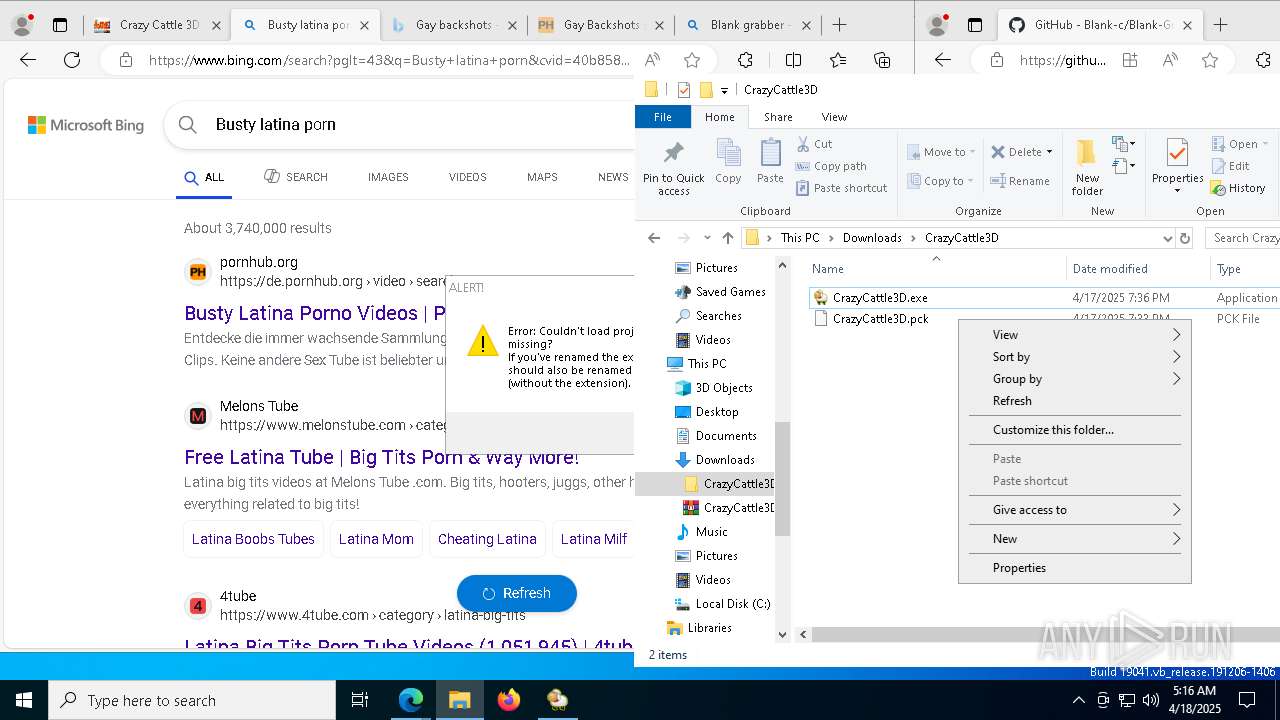Select CrazyCattle3D.pck in the file list
The height and width of the screenshot is (720, 1280).
point(880,319)
